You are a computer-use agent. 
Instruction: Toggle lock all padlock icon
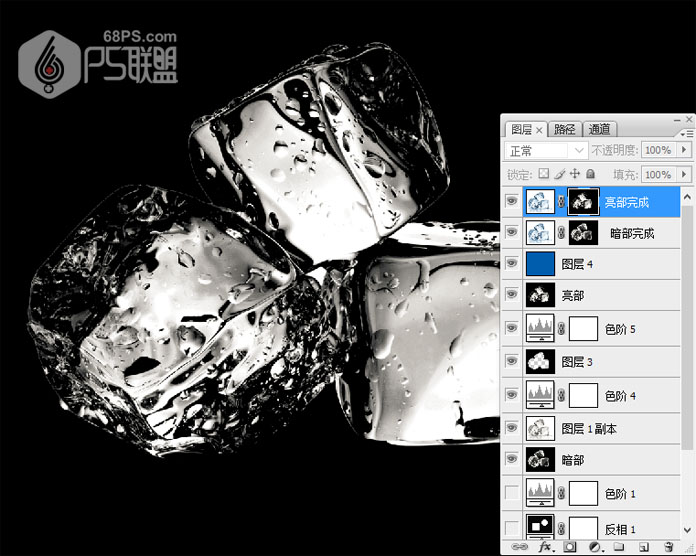pos(590,174)
